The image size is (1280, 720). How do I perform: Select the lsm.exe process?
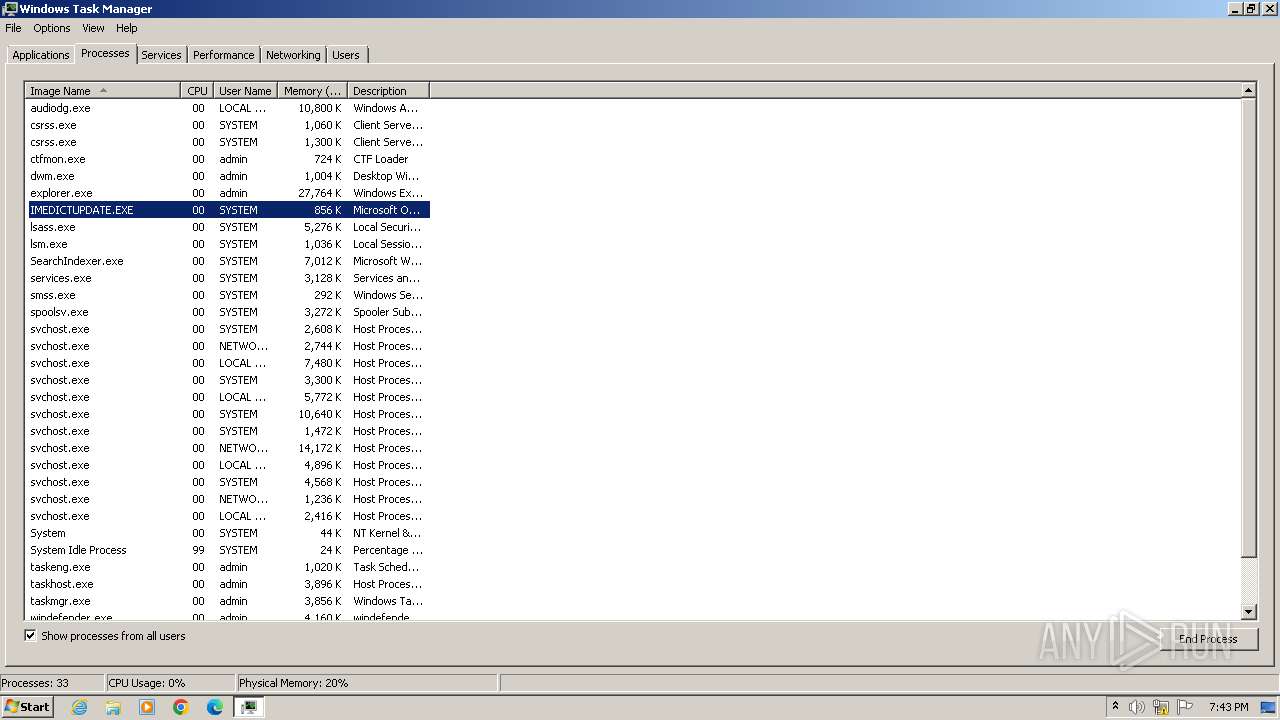228,244
